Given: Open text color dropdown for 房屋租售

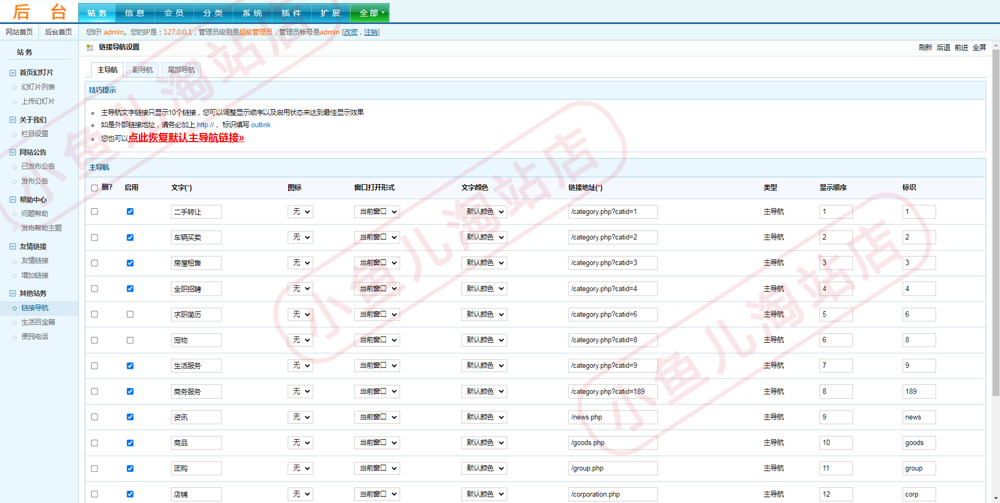Looking at the screenshot, I should [x=484, y=263].
